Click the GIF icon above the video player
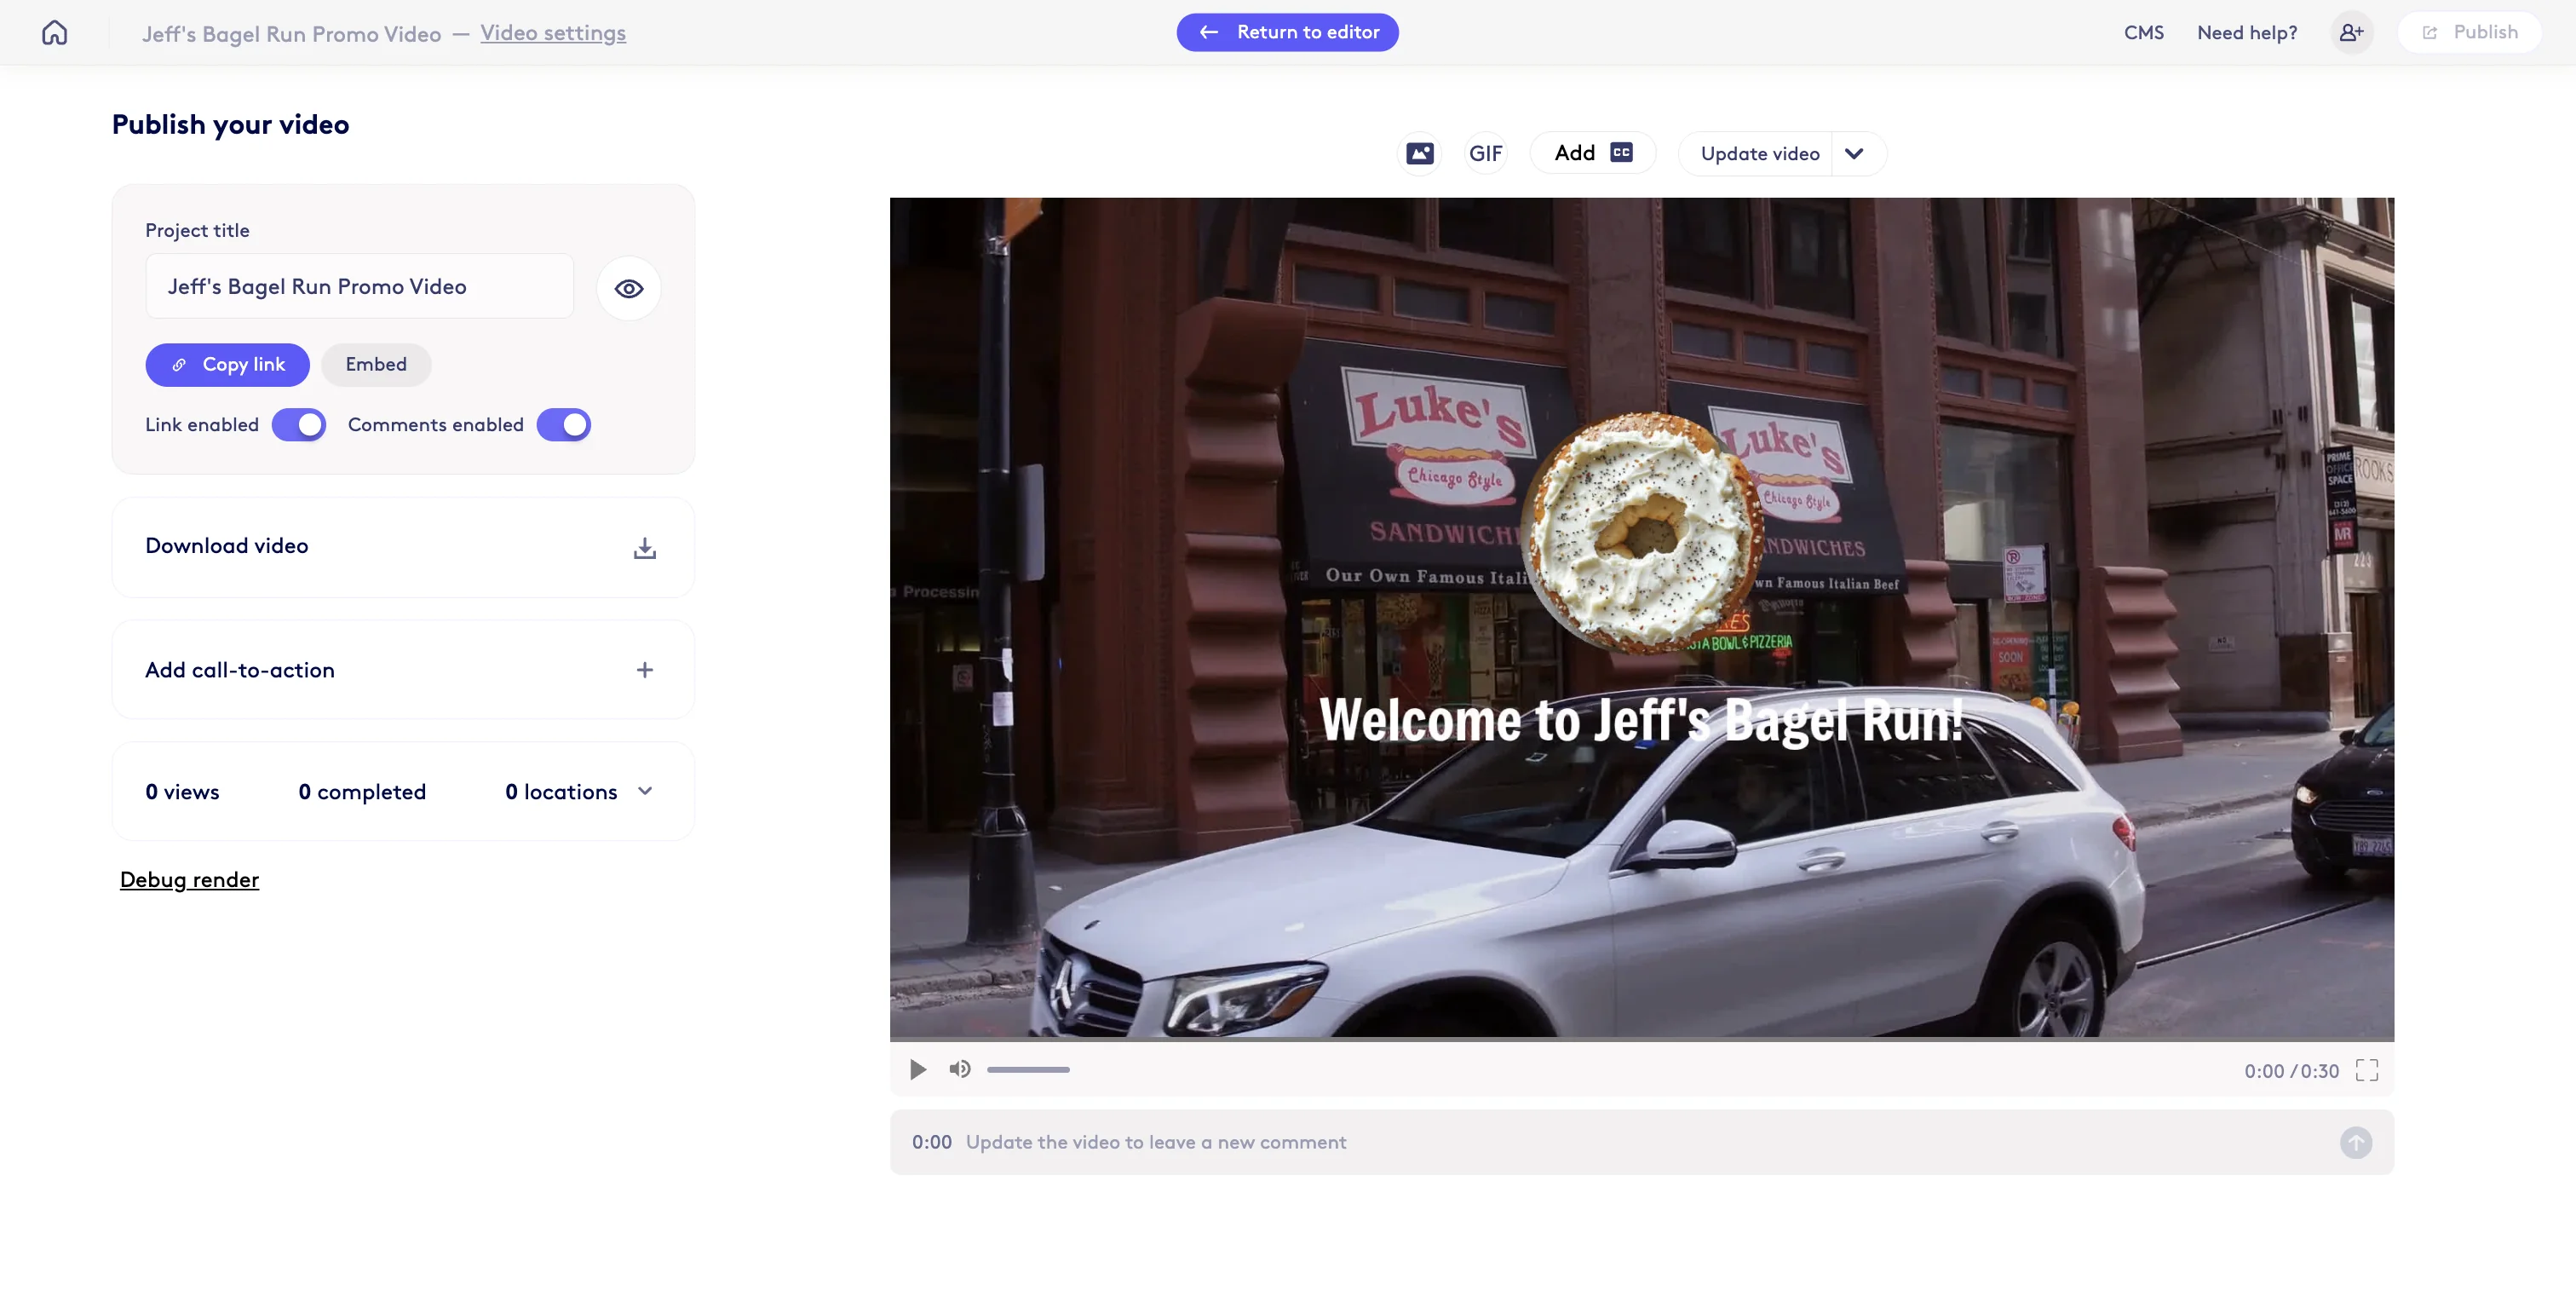 click(x=1485, y=152)
